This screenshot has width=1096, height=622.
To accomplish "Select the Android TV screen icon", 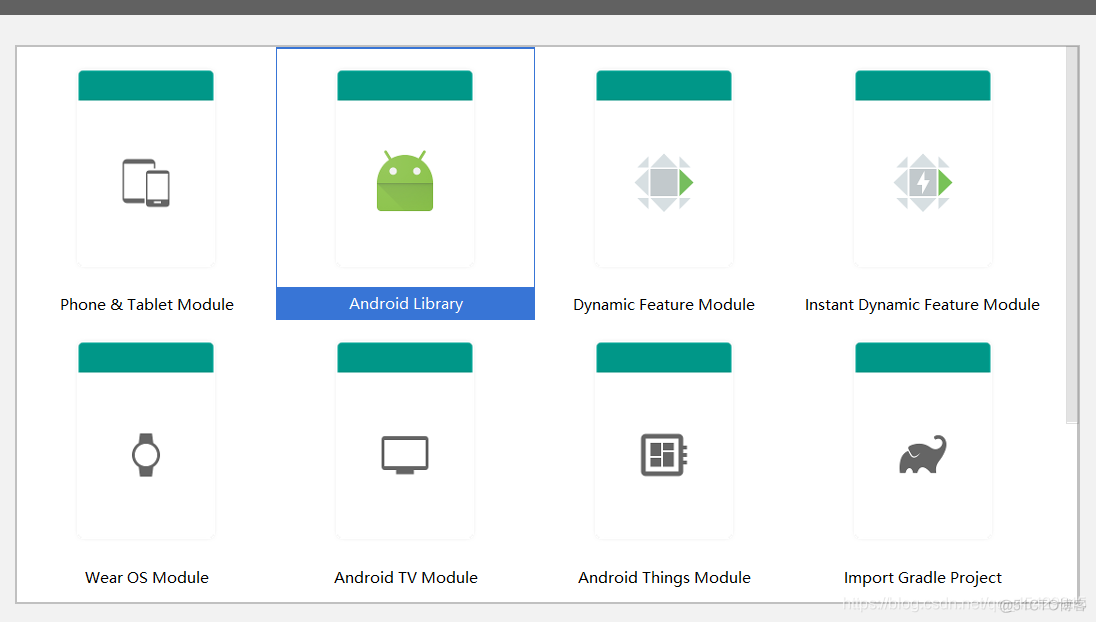I will [405, 455].
